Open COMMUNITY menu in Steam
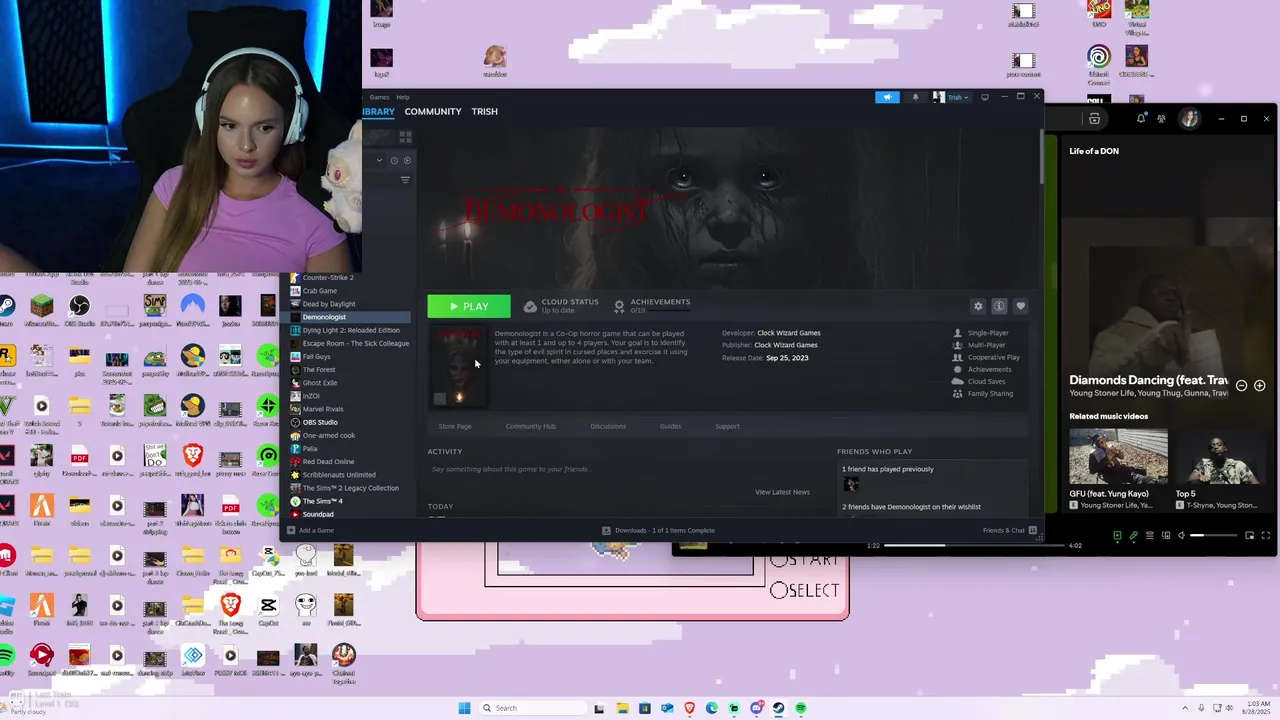The image size is (1280, 720). click(x=433, y=112)
